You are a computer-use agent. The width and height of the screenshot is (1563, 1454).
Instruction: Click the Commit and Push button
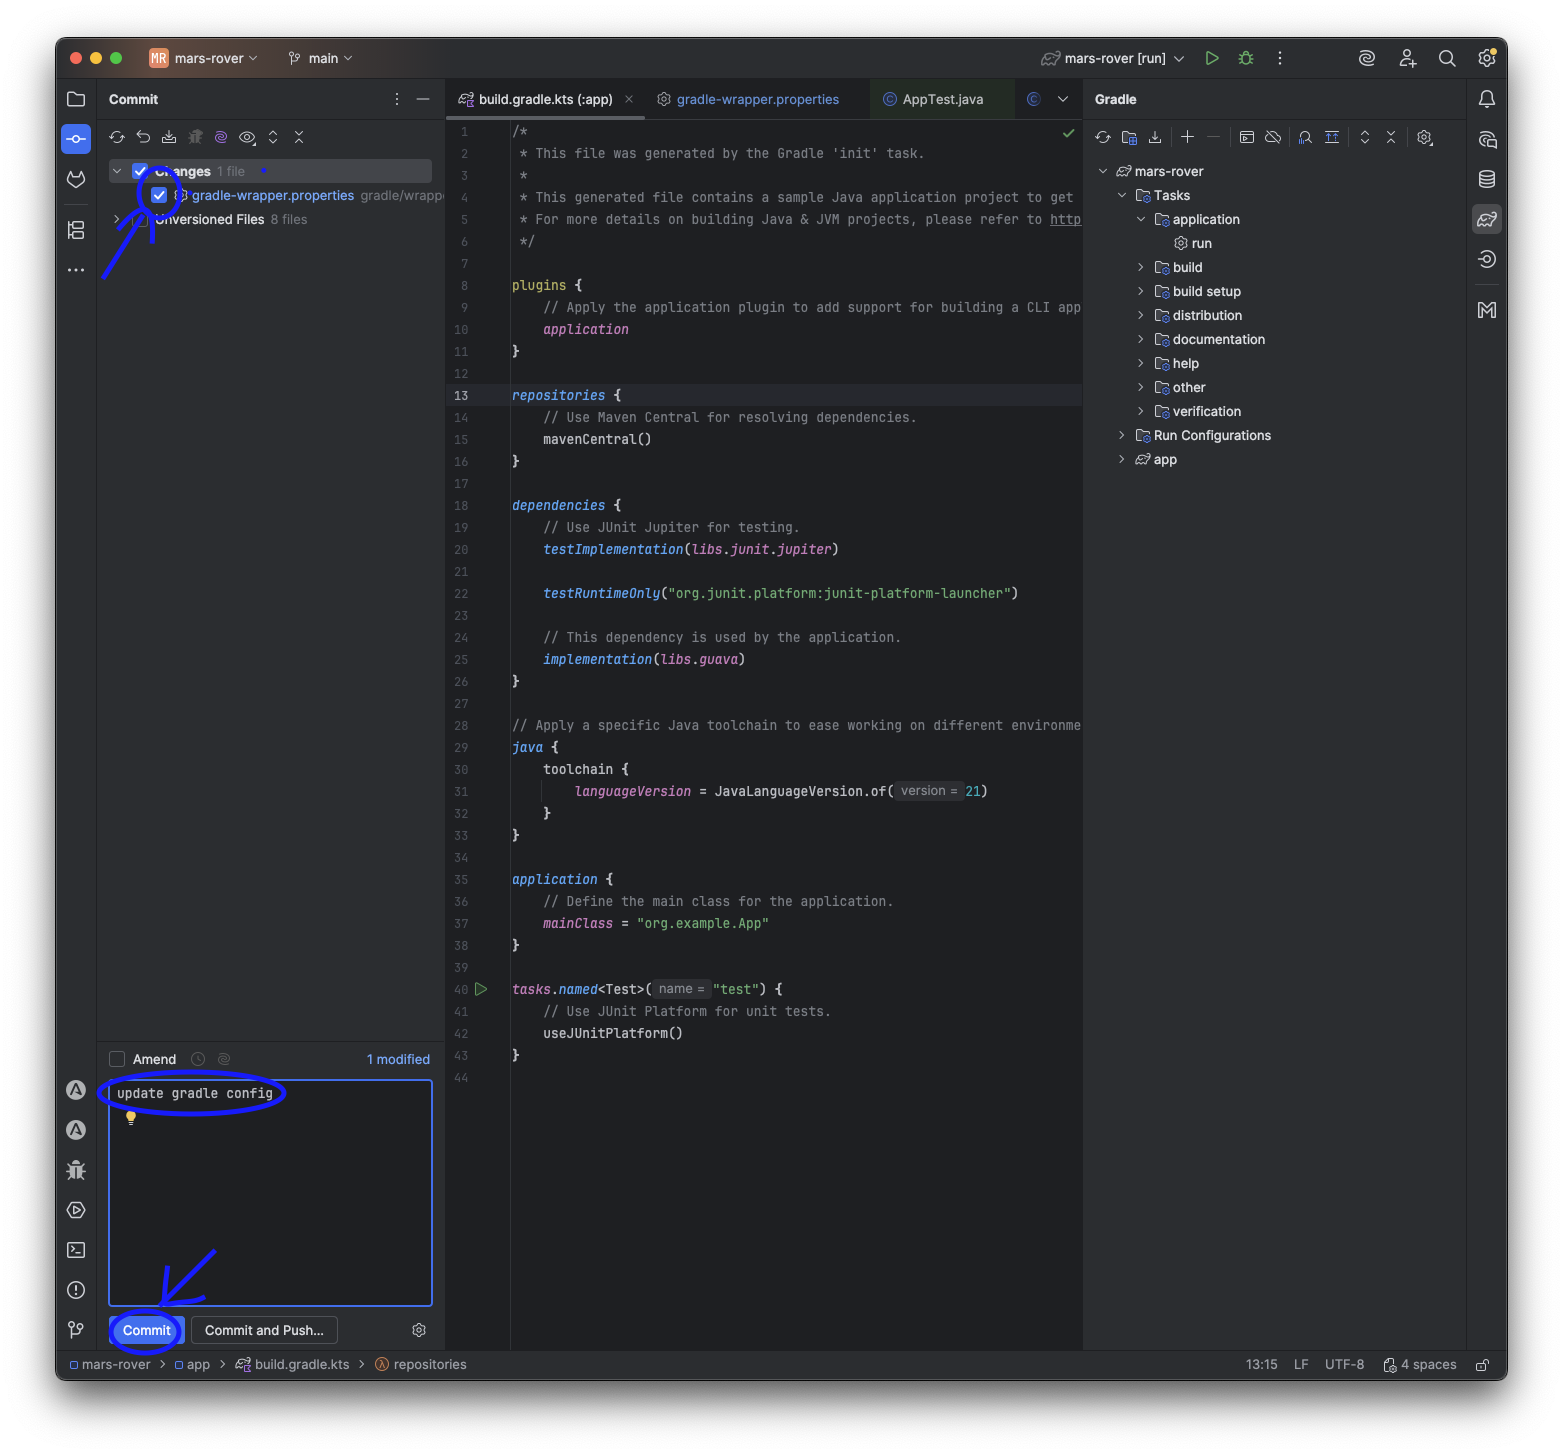[x=264, y=1330]
